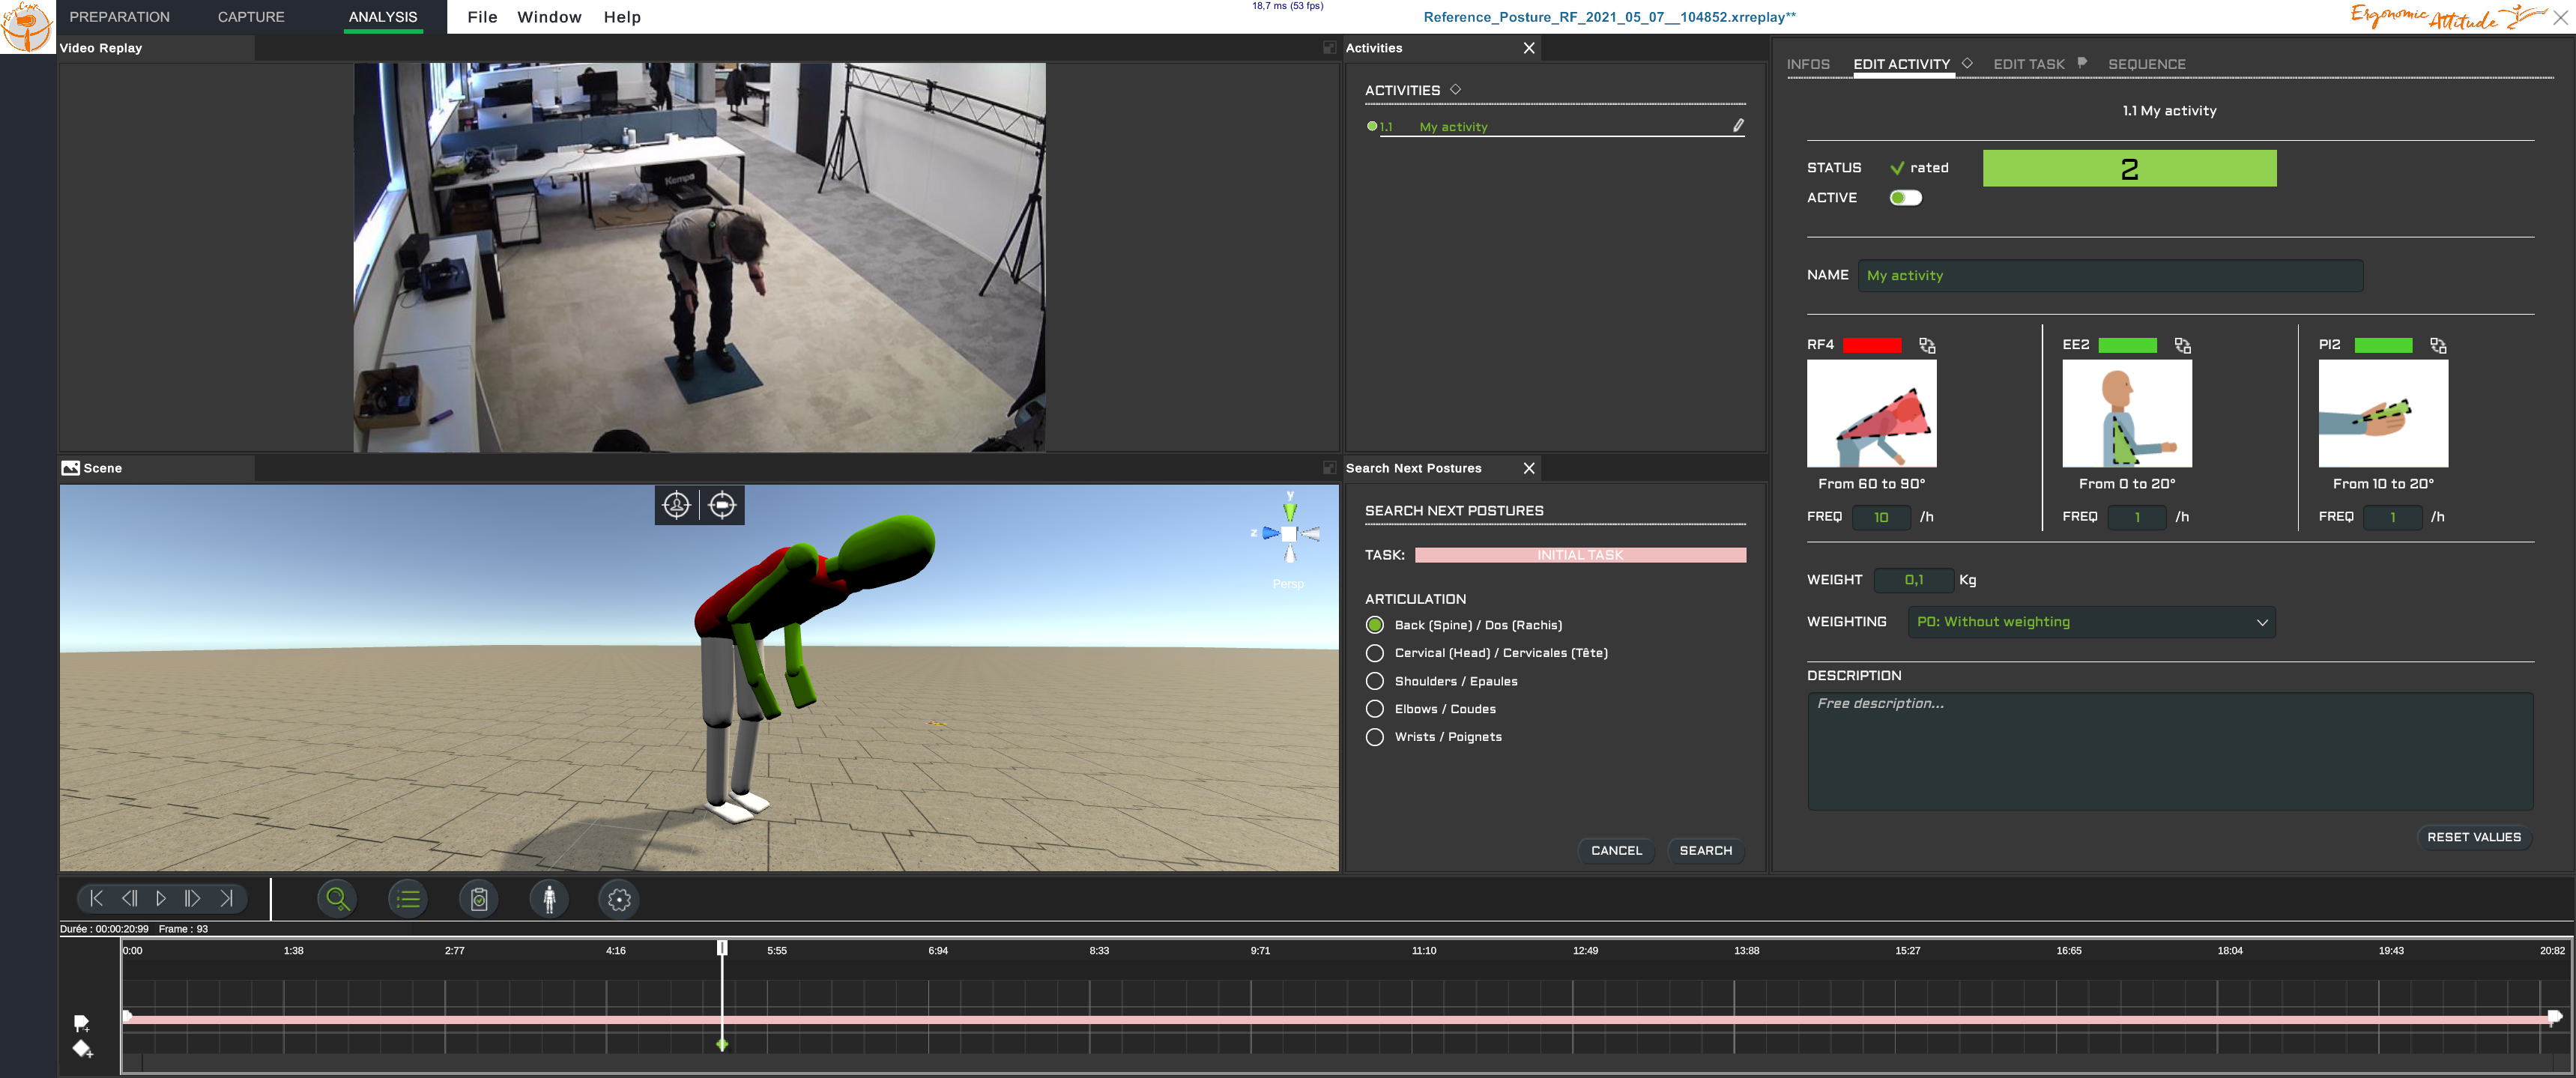Click the CANCEL button
Image resolution: width=2576 pixels, height=1078 pixels.
coord(1616,851)
